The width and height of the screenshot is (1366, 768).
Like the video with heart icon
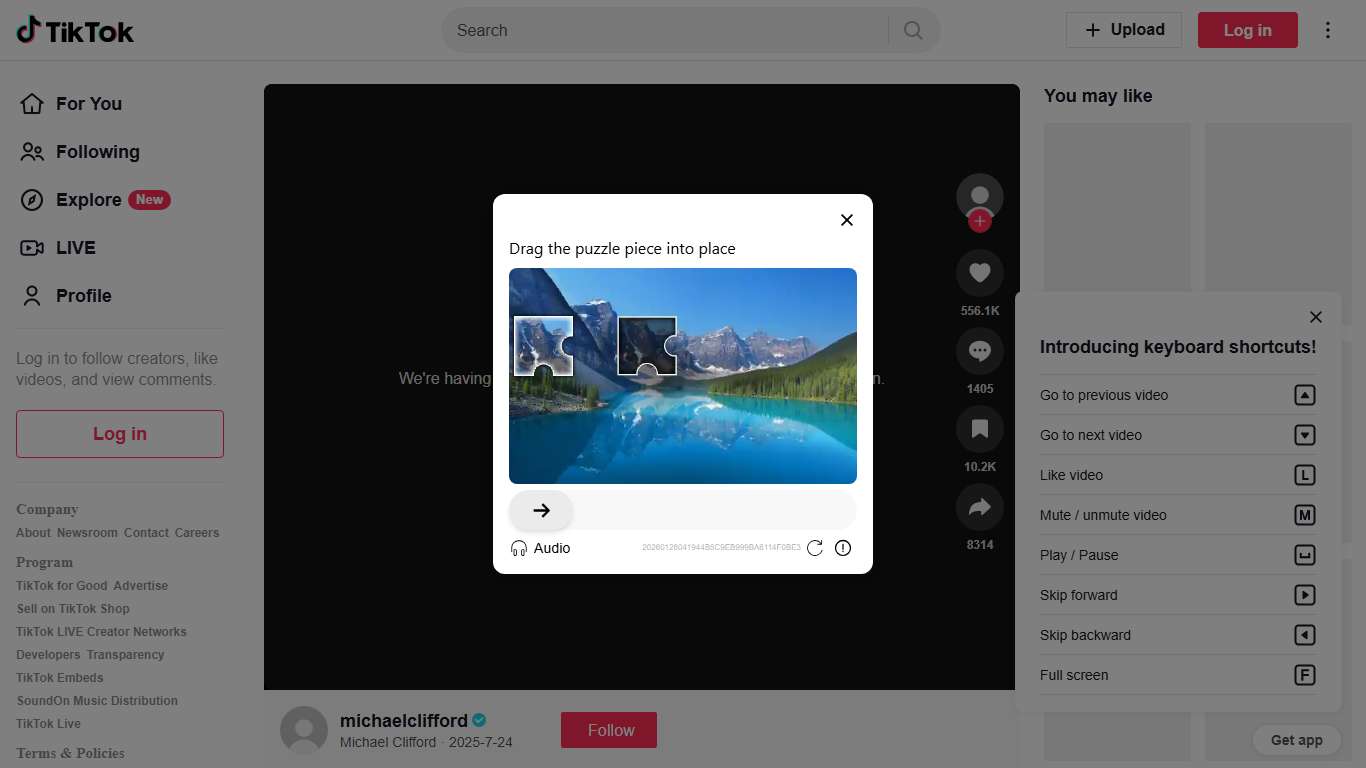coord(979,273)
